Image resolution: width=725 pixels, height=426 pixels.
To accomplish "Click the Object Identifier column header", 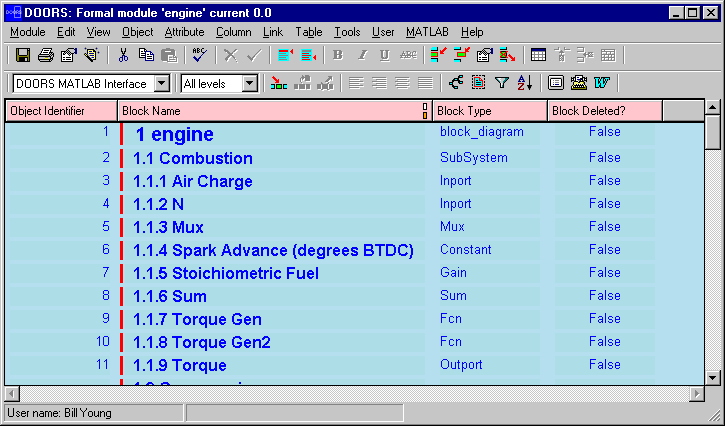I will 61,111.
